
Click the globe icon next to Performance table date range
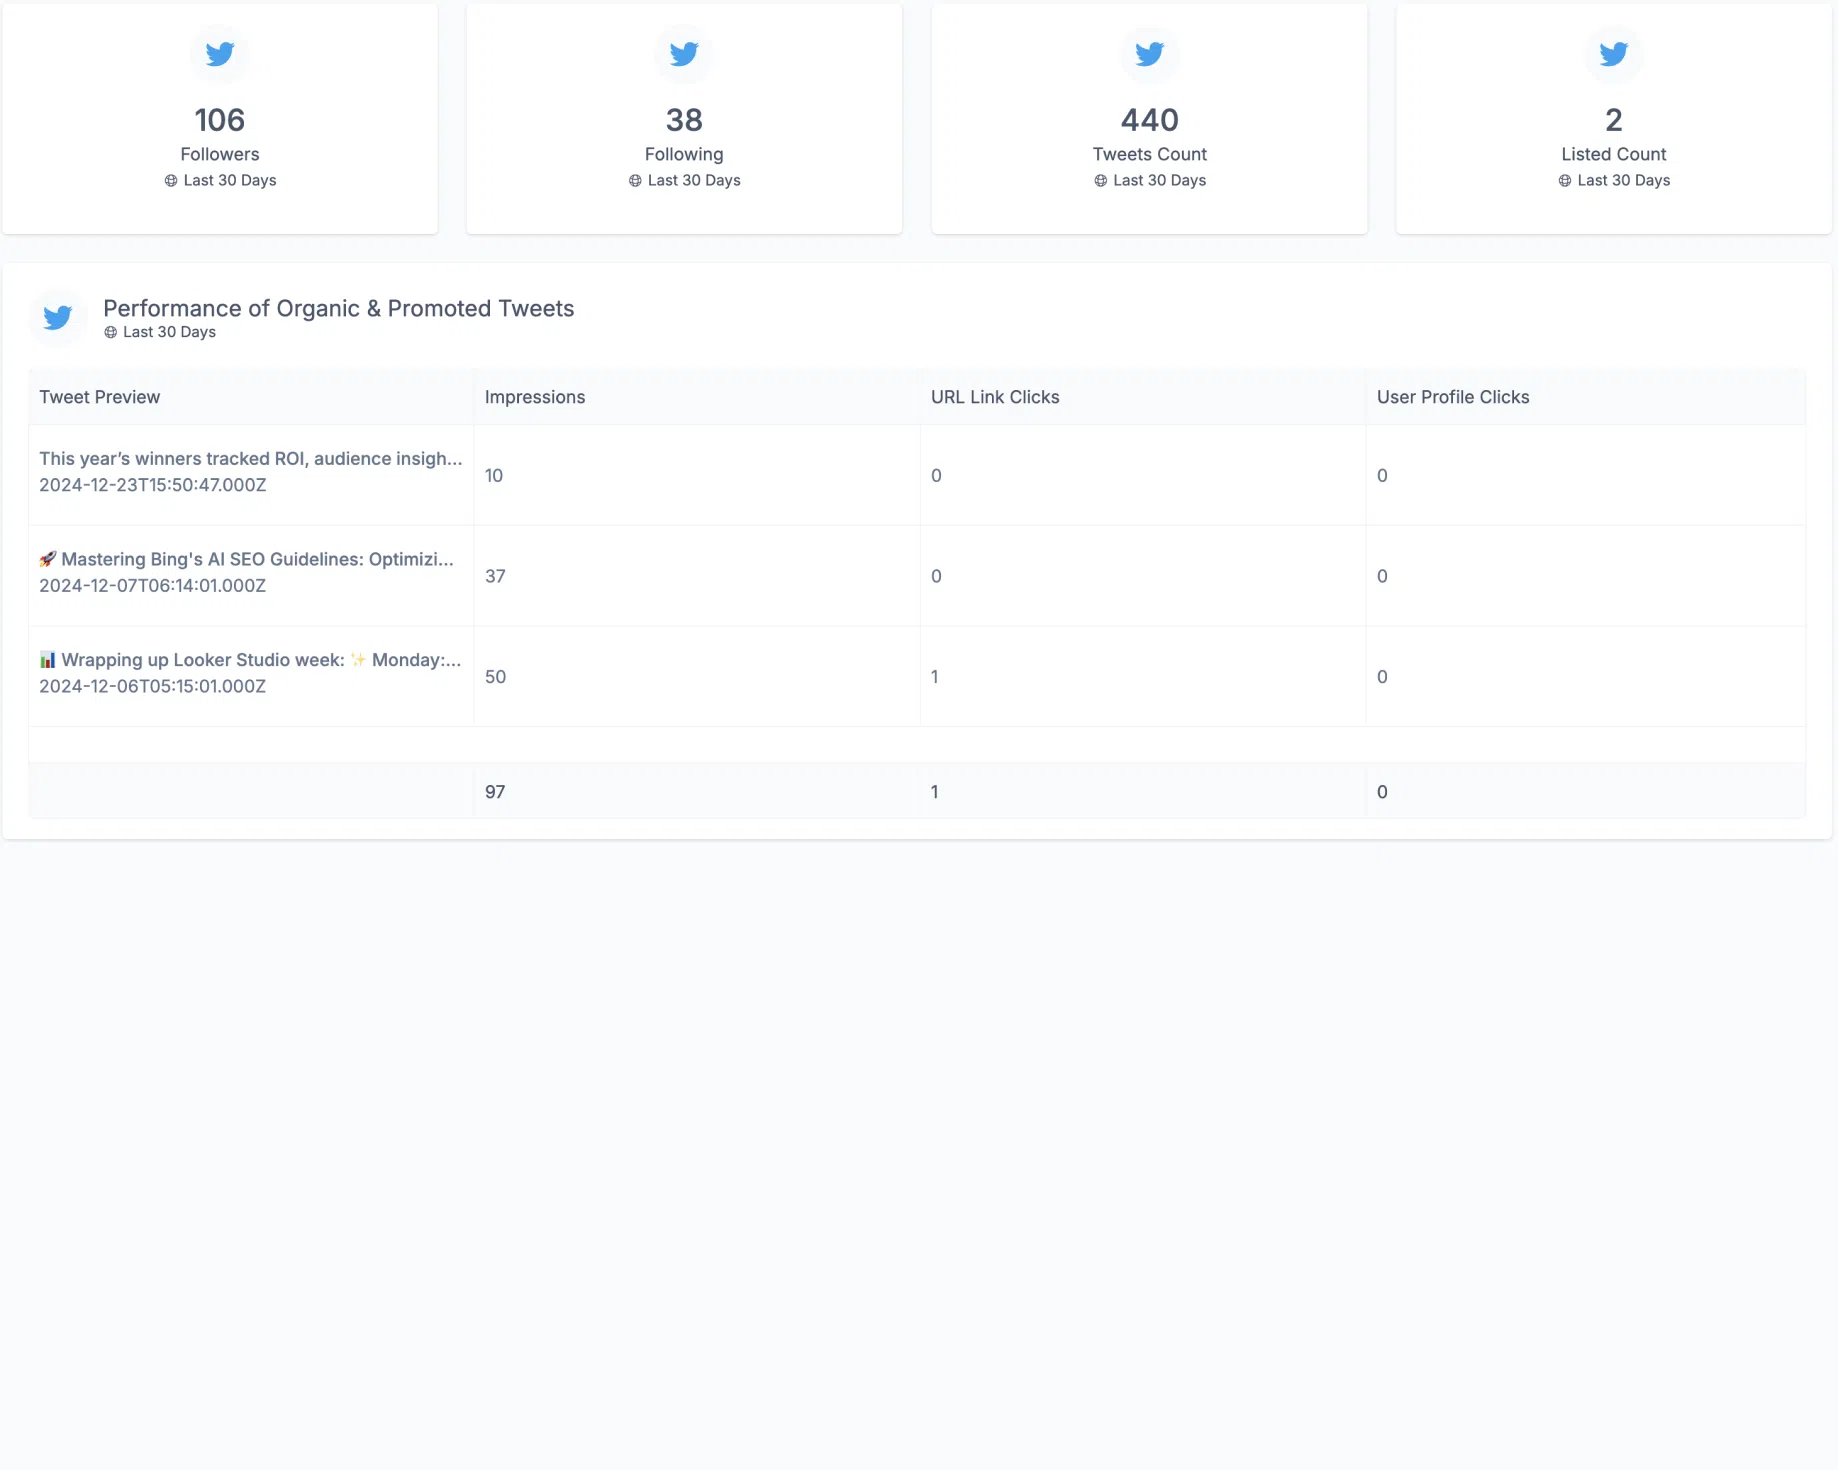[x=111, y=332]
